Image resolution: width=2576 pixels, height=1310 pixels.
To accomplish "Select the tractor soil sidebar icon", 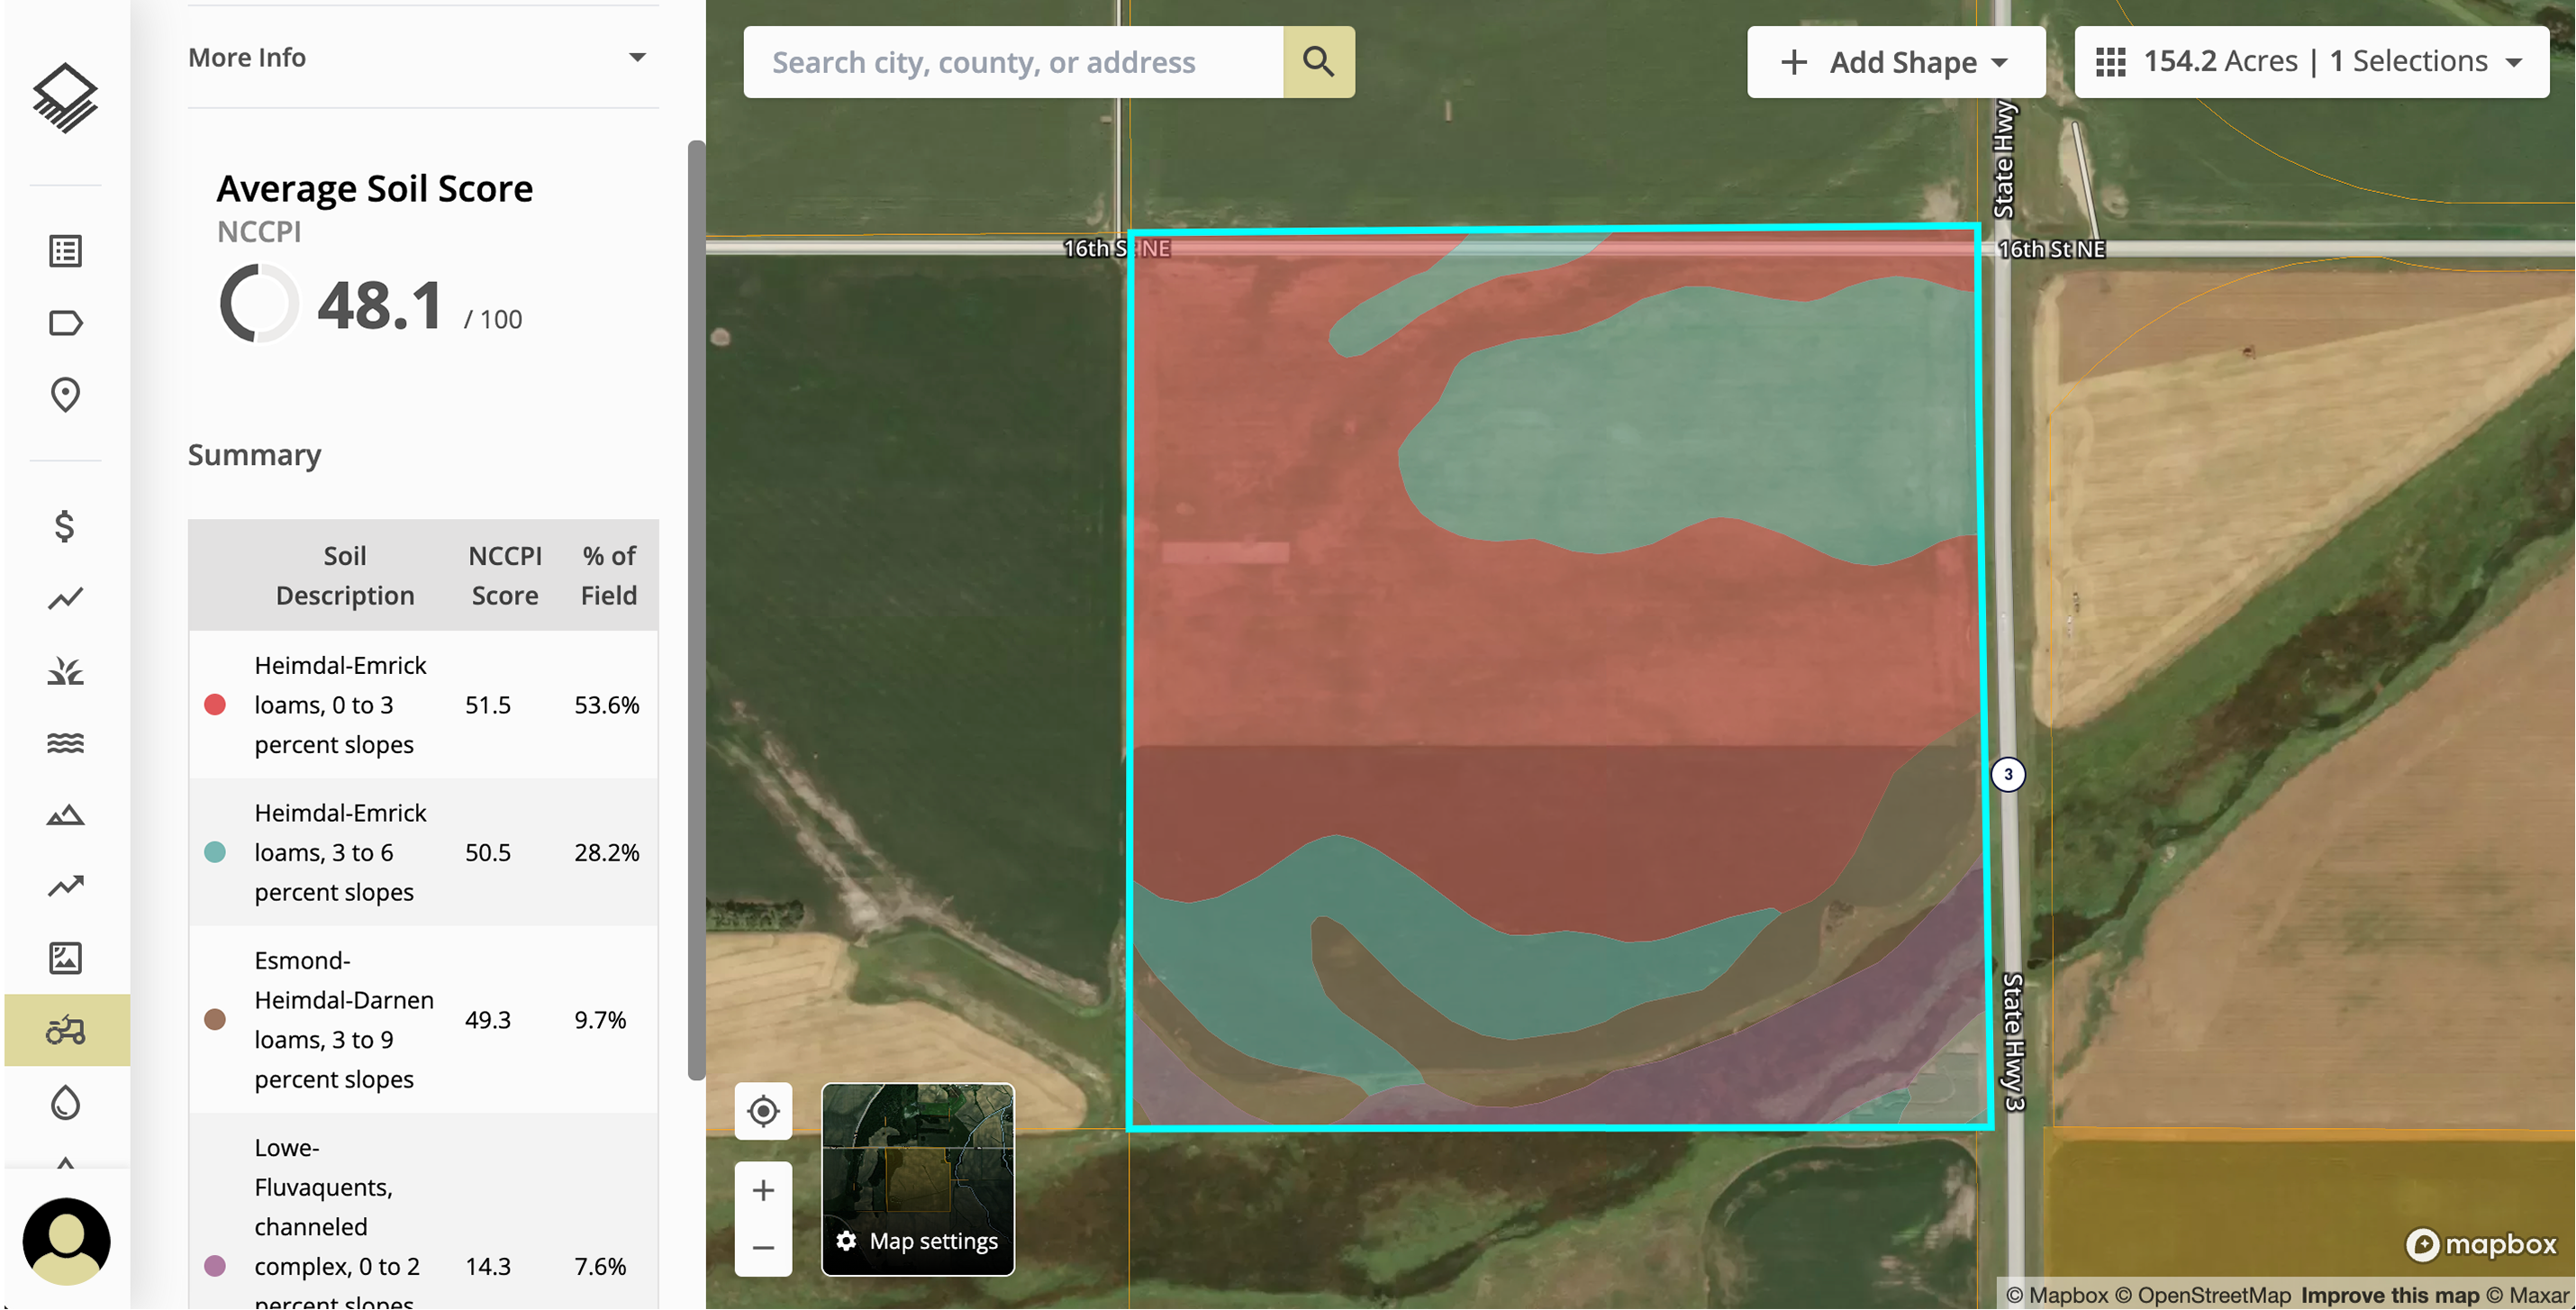I will pyautogui.click(x=65, y=1030).
